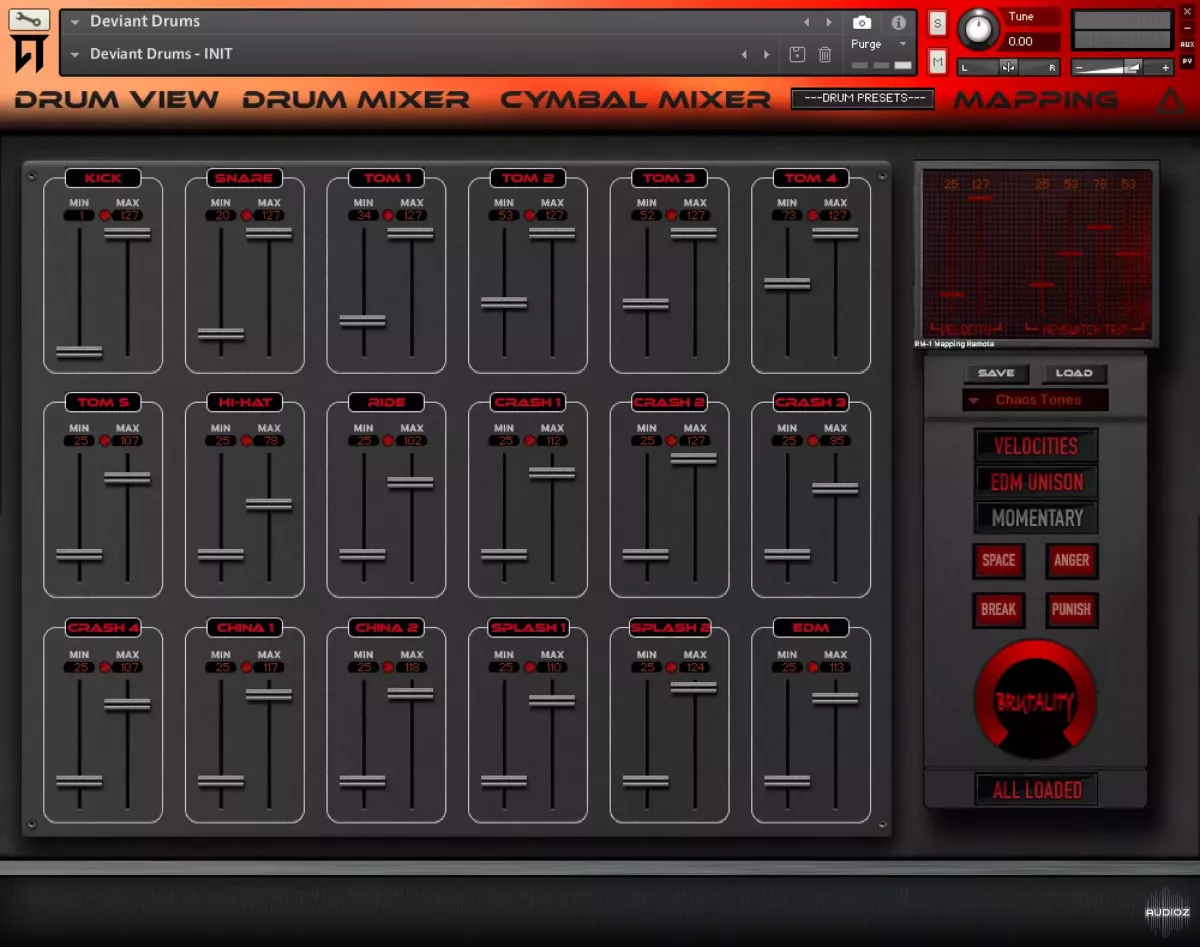1200x947 pixels.
Task: Toggle the red dot on the EDM panel
Action: (x=812, y=667)
